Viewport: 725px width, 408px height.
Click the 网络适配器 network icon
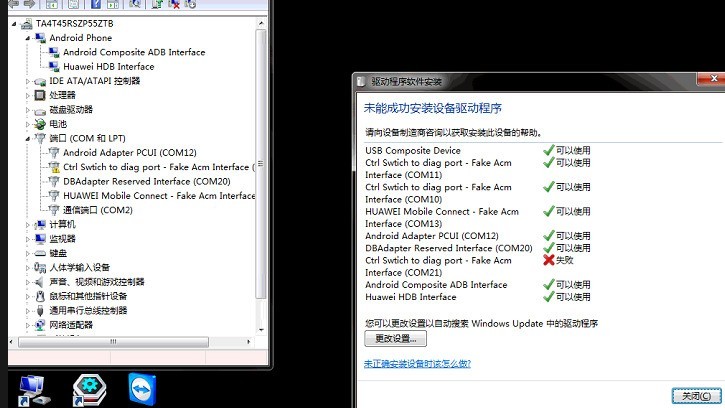click(x=40, y=325)
